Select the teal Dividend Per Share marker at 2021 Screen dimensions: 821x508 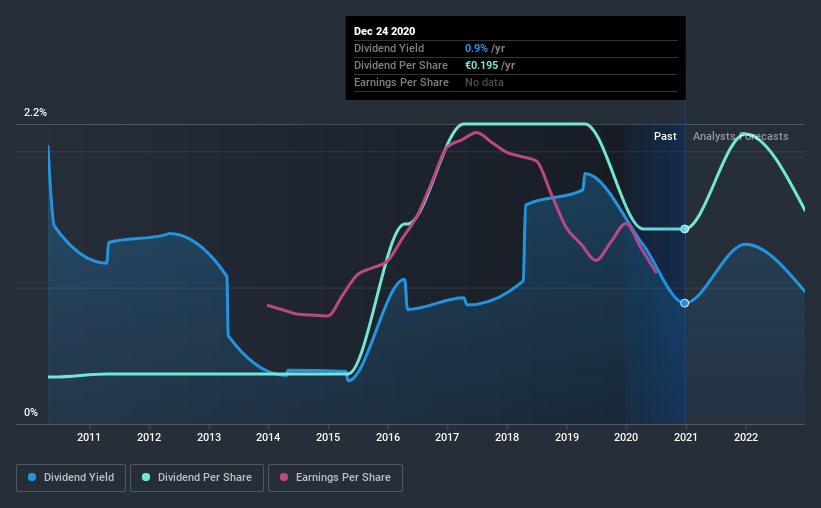click(x=684, y=229)
